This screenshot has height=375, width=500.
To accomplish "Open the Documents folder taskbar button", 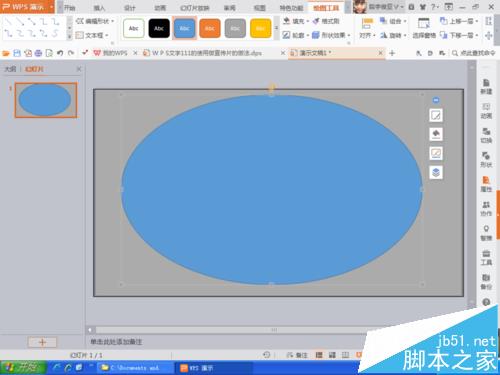I will point(135,368).
